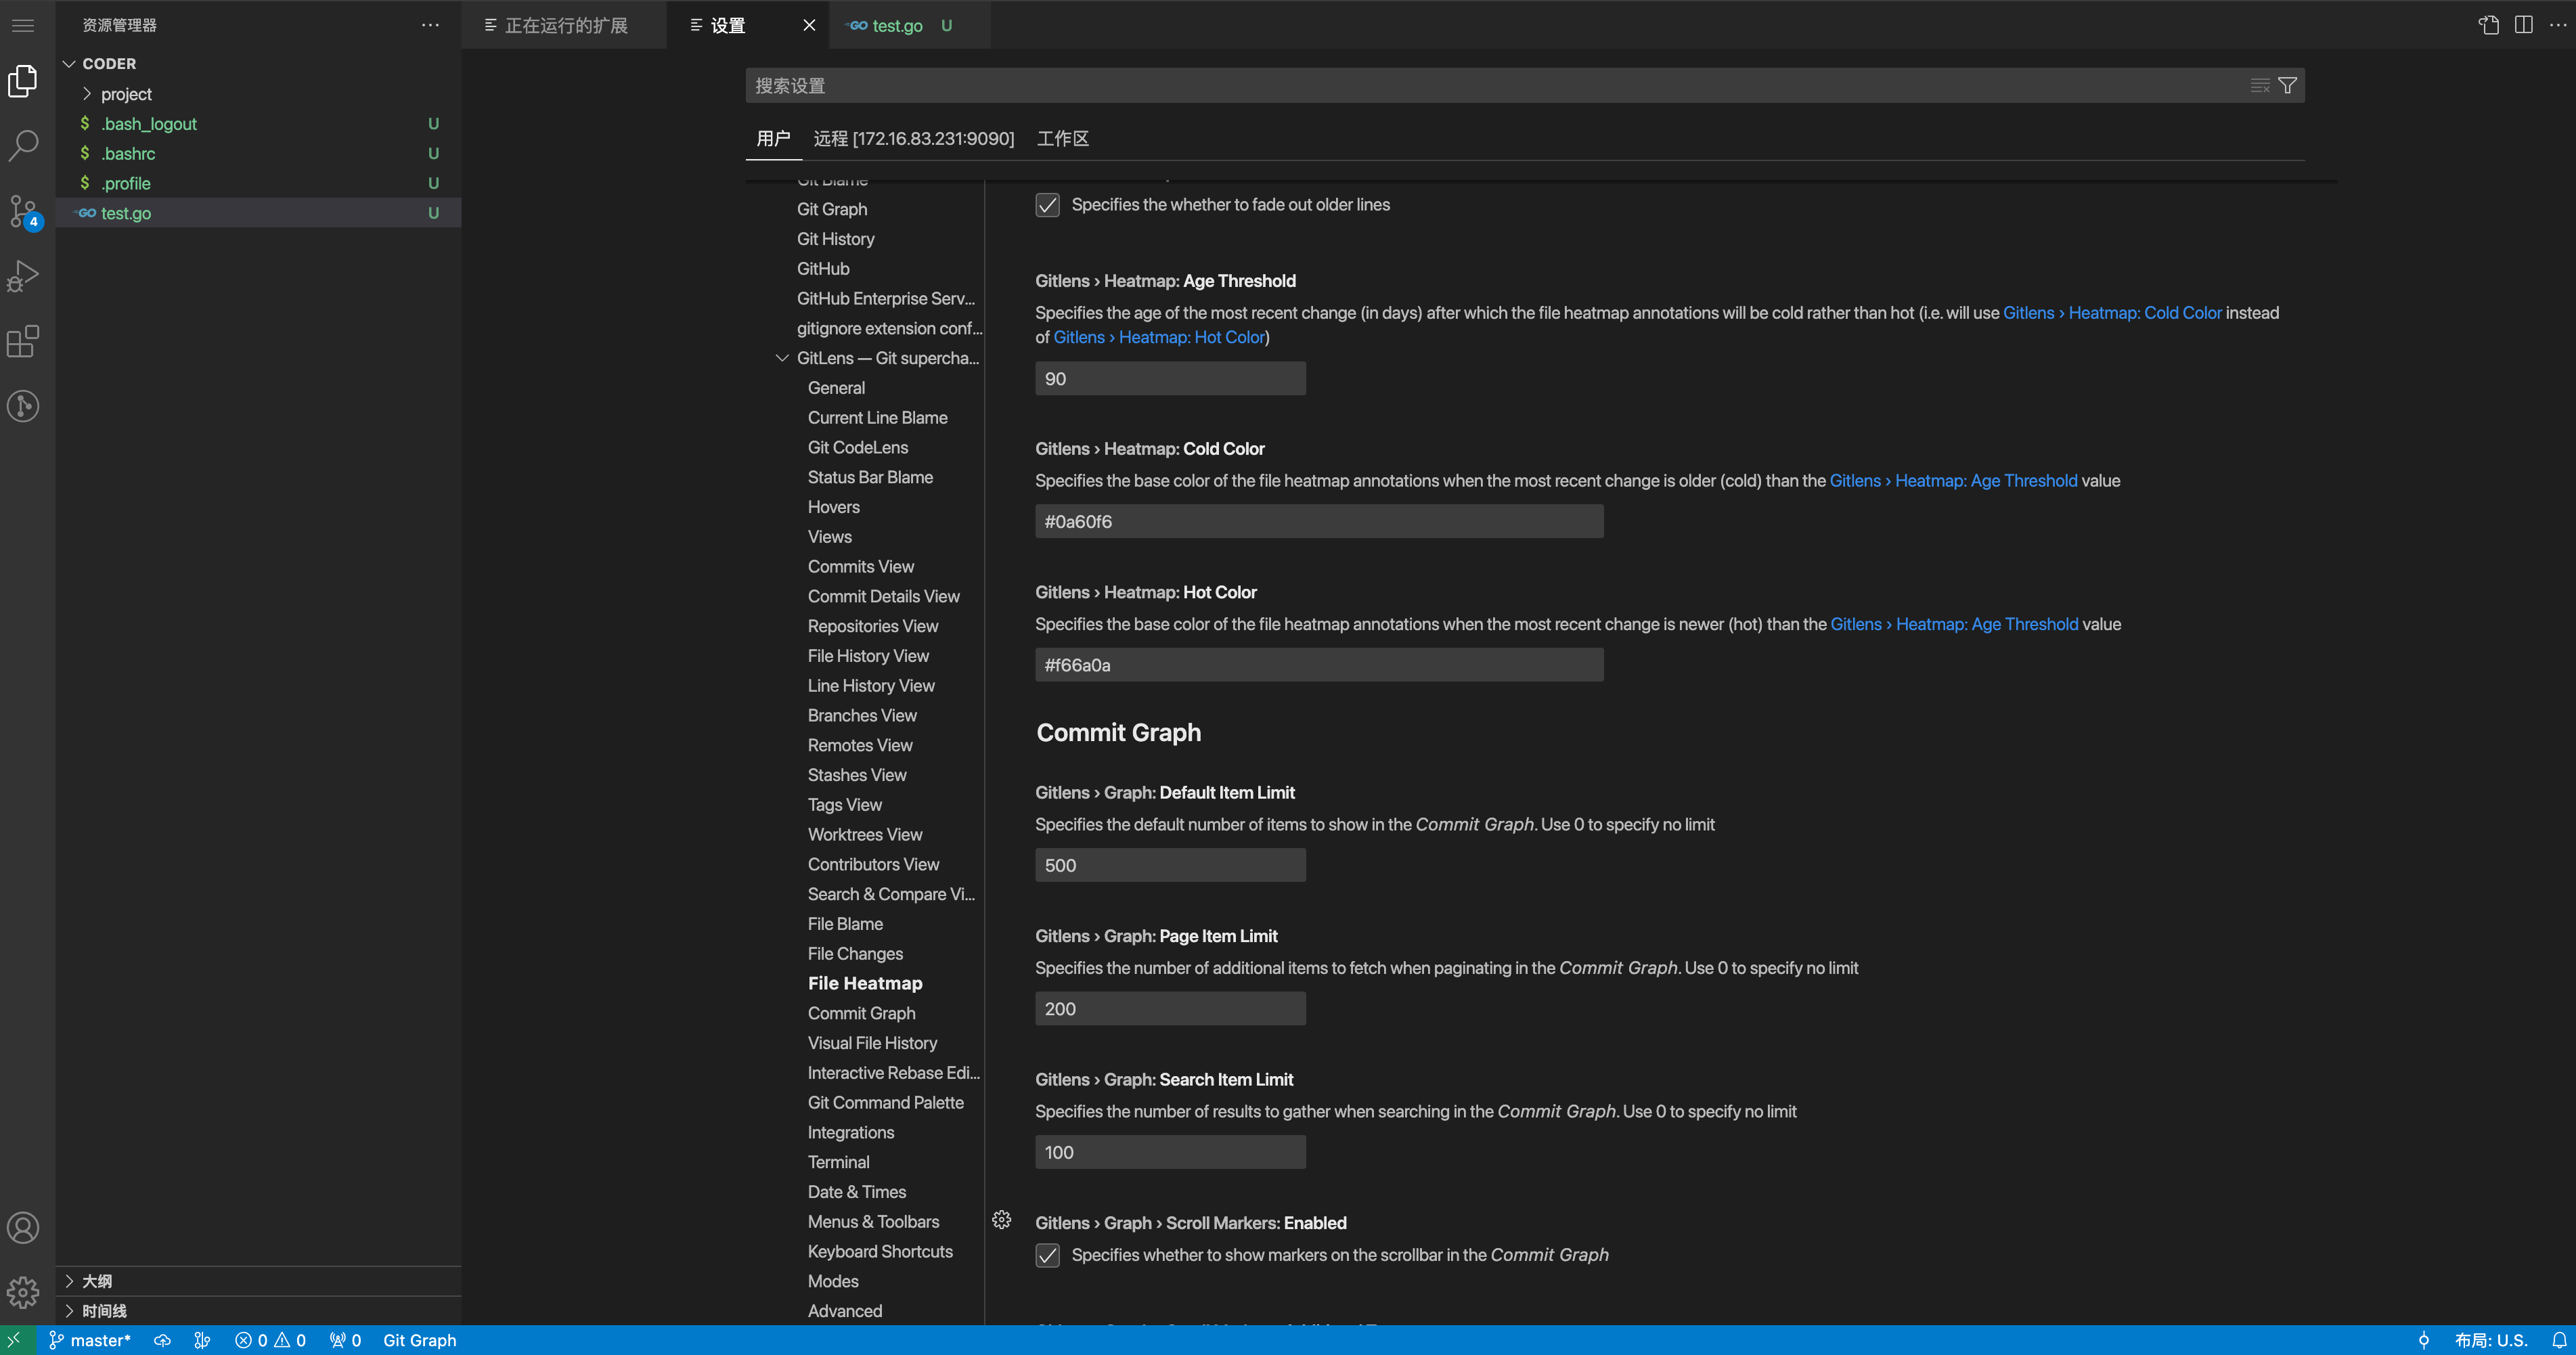The image size is (2576, 1355).
Task: Select the 工作区 settings scope tab
Action: [1062, 139]
